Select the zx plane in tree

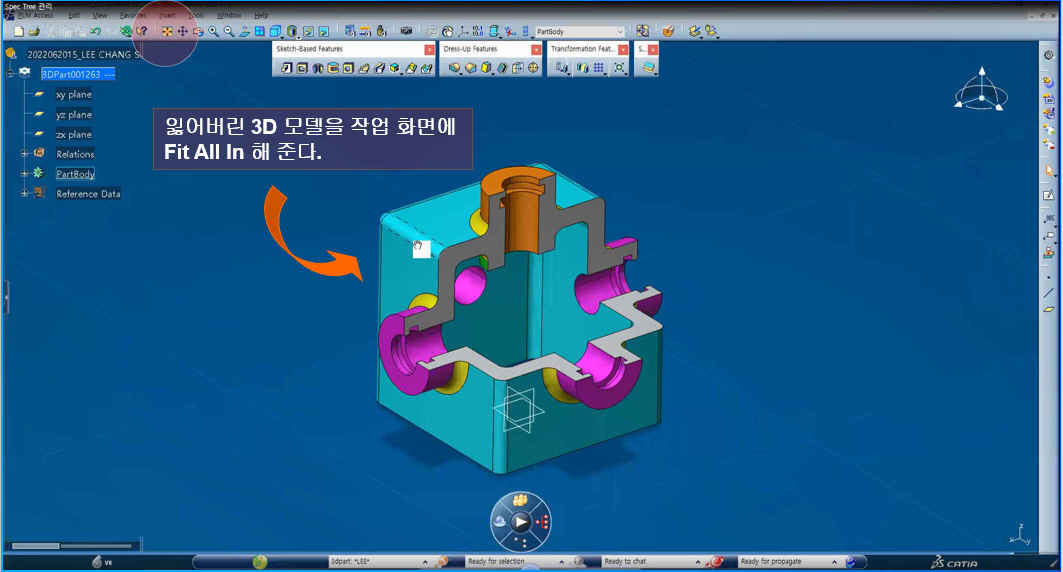point(73,134)
